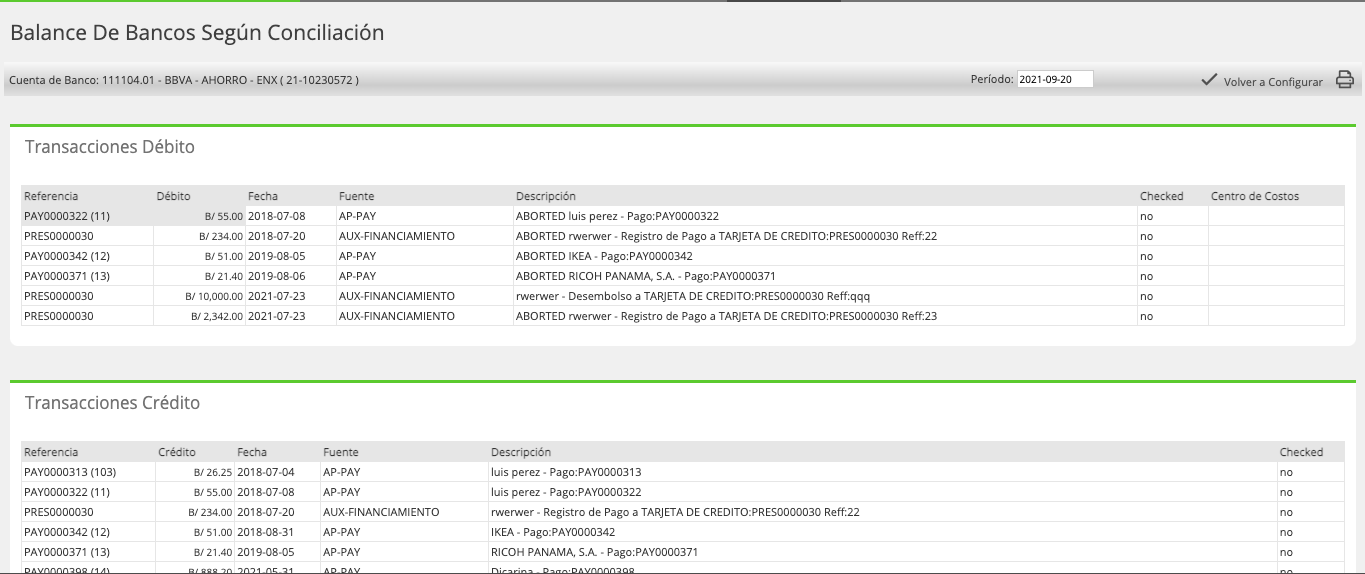The image size is (1365, 574).
Task: Click the Centro de Costos column header
Action: pyautogui.click(x=1255, y=196)
